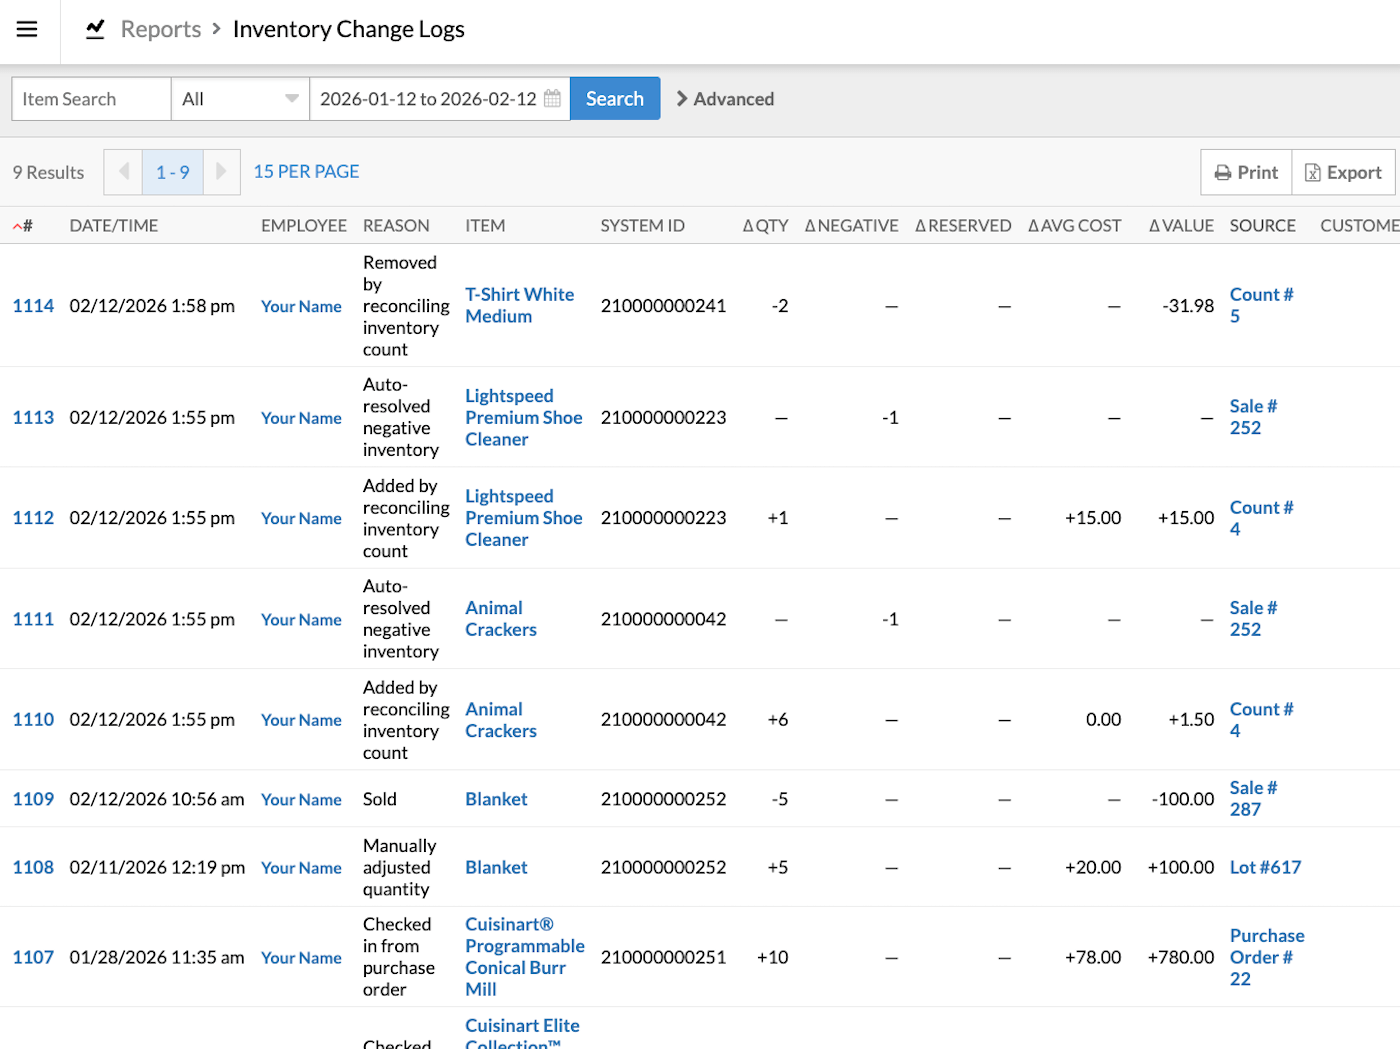Viewport: 1400px width, 1049px height.
Task: Open Blanket item in row 1109
Action: (496, 799)
